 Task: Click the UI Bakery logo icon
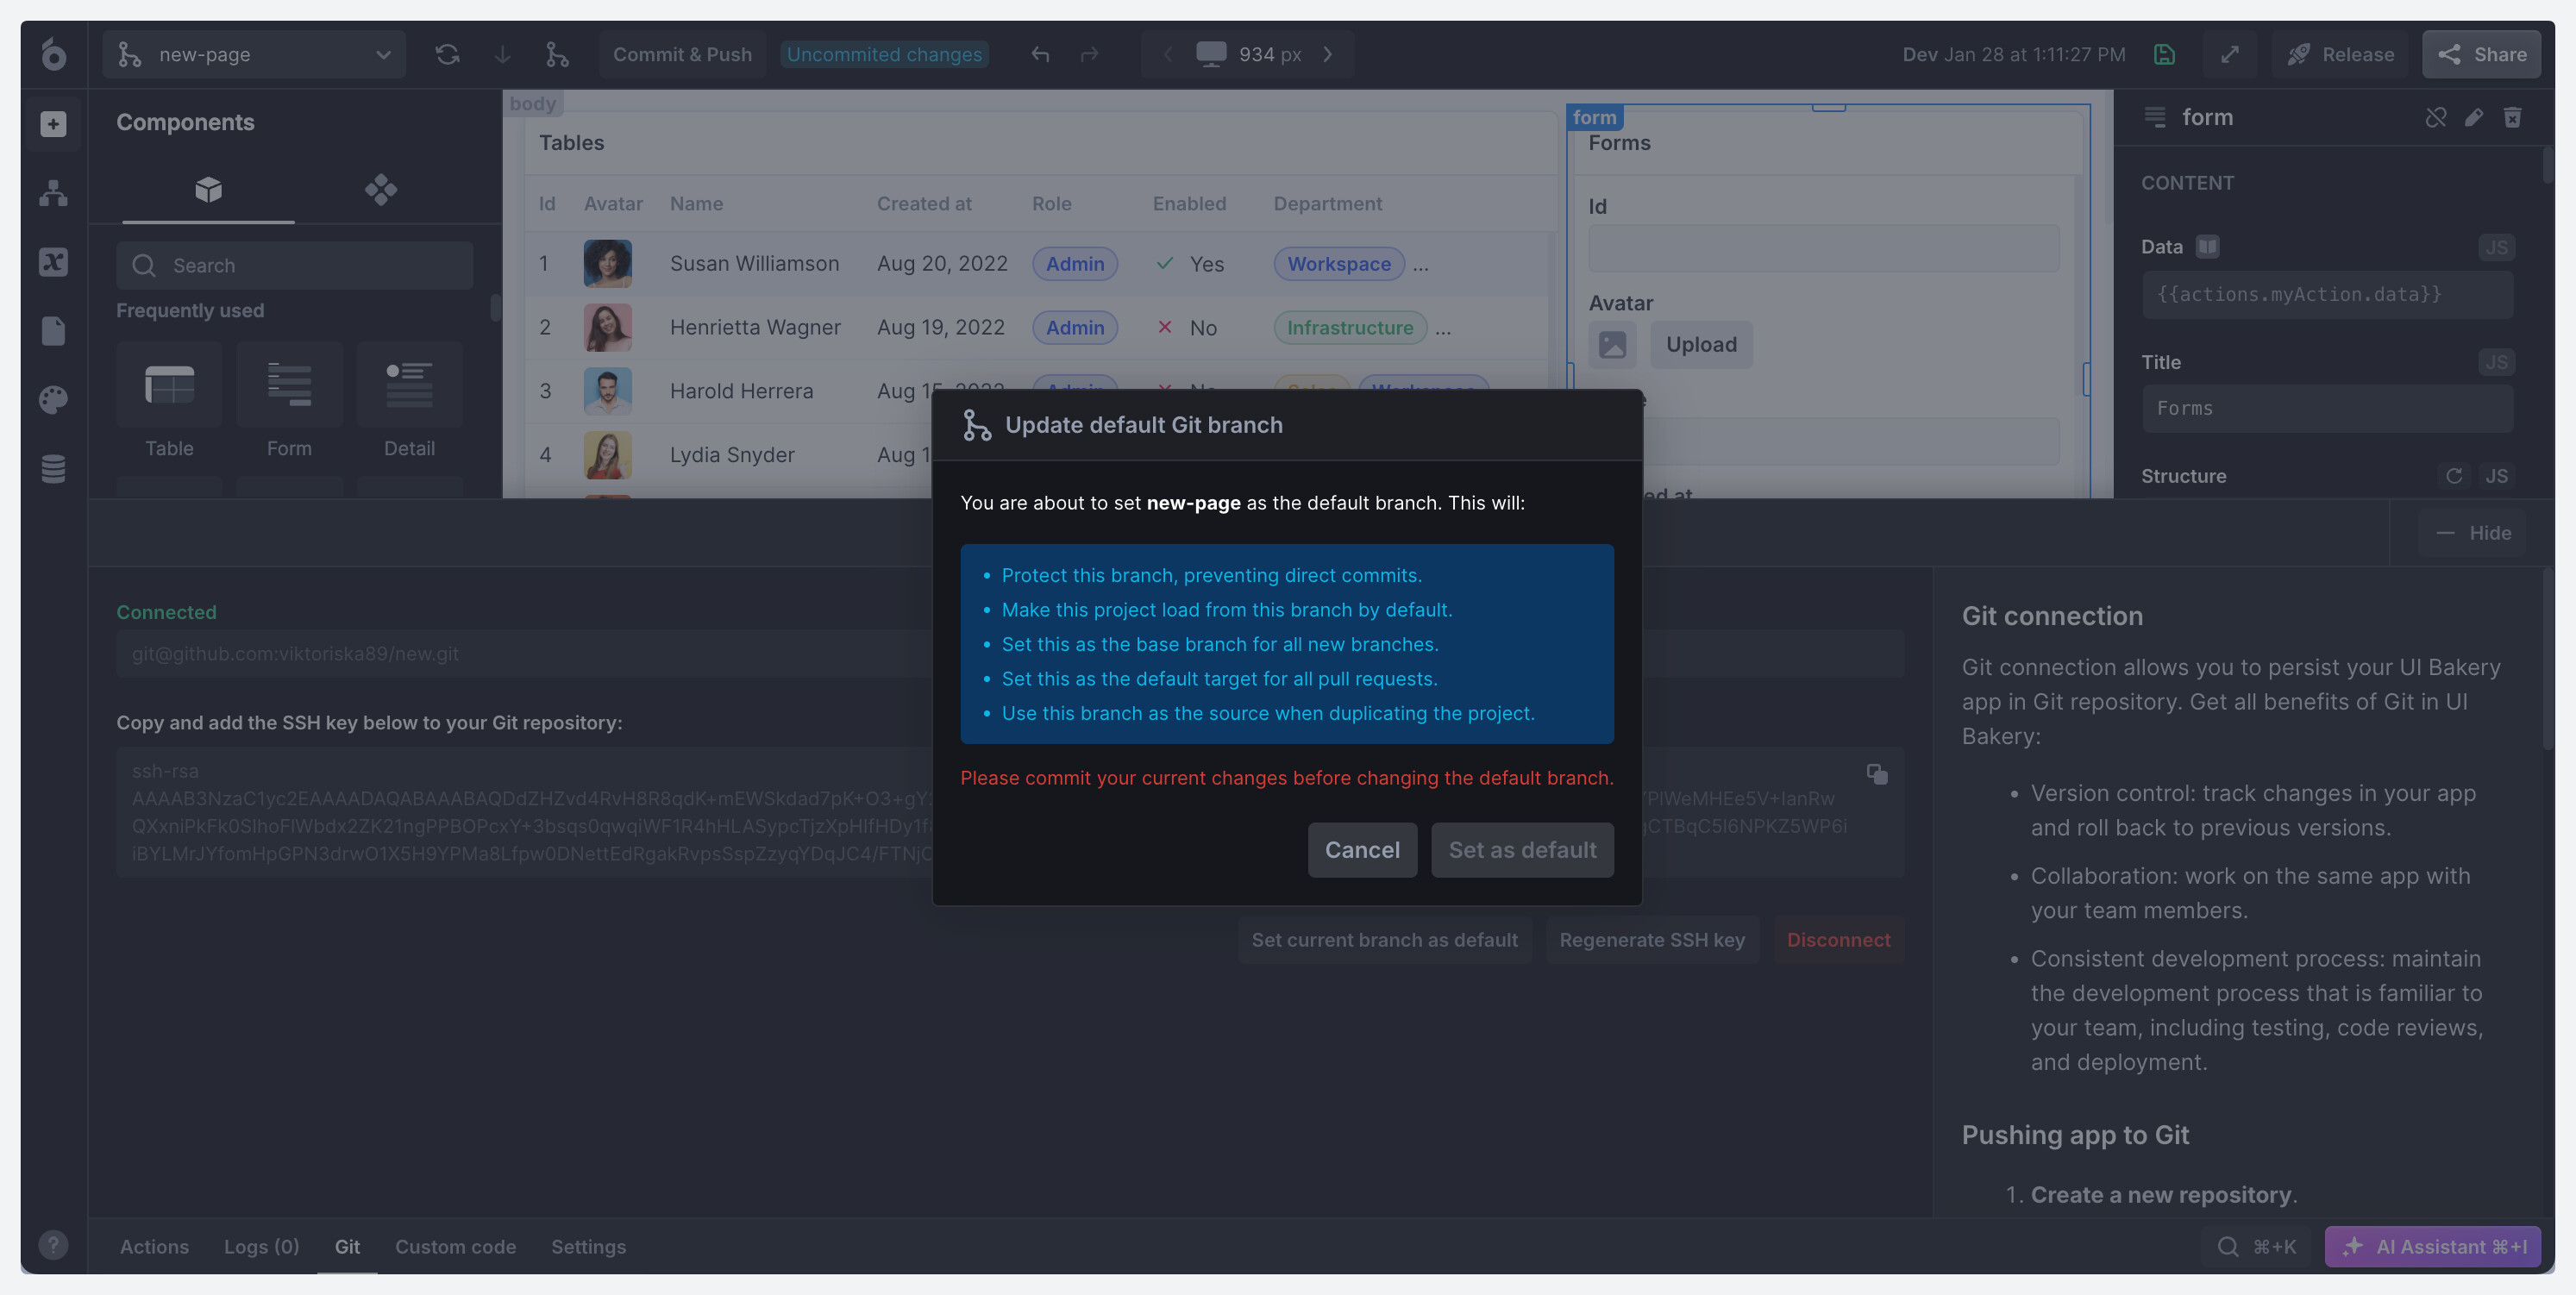coord(54,54)
